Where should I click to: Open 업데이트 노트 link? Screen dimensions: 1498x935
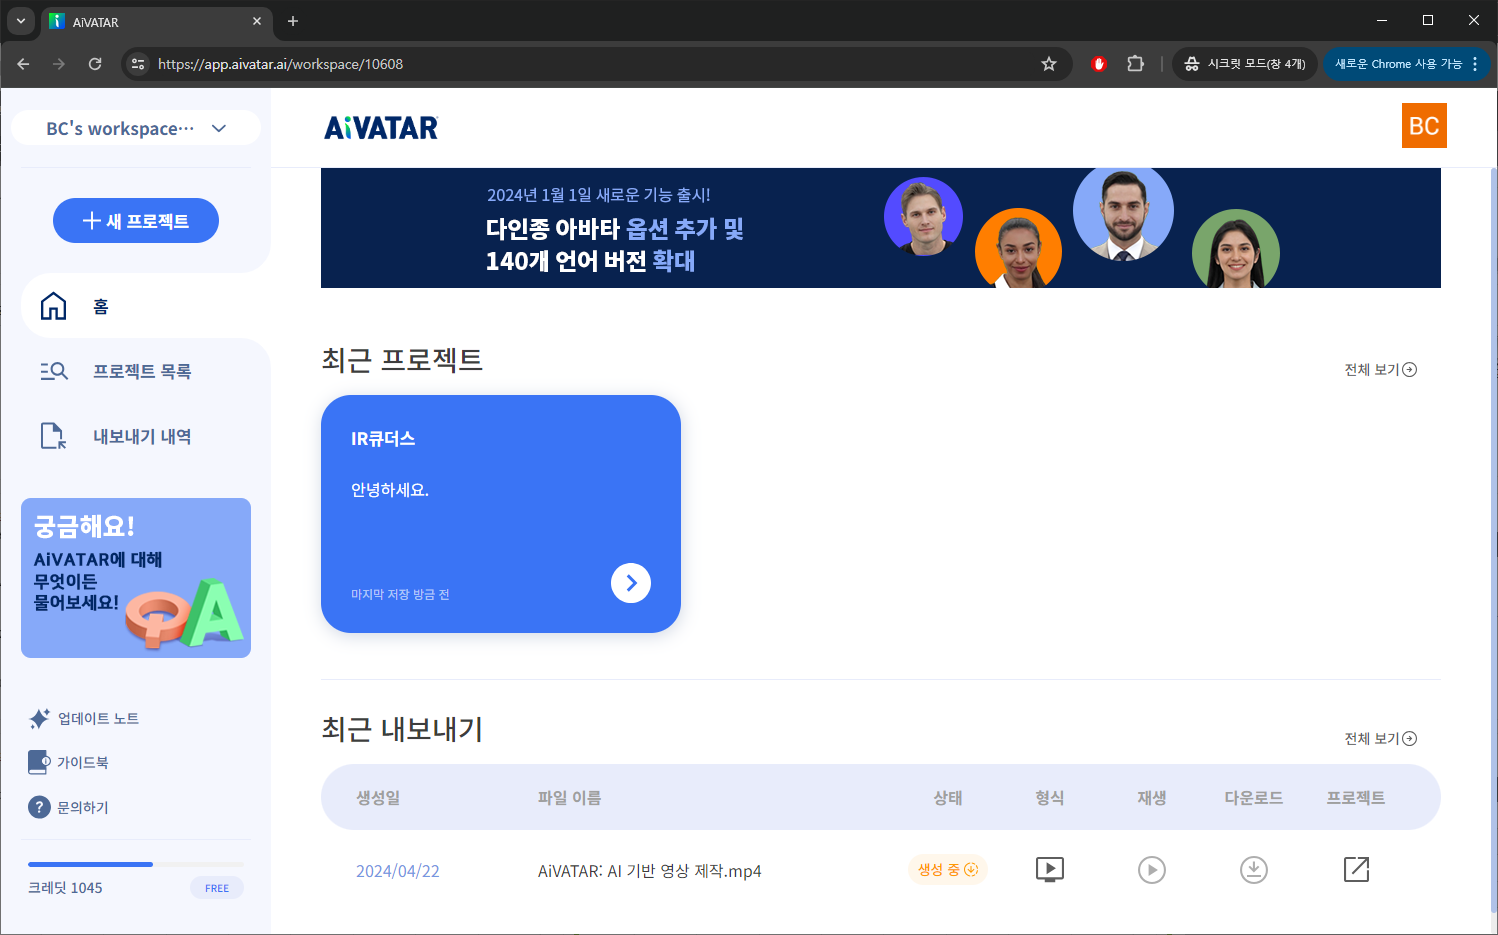98,718
